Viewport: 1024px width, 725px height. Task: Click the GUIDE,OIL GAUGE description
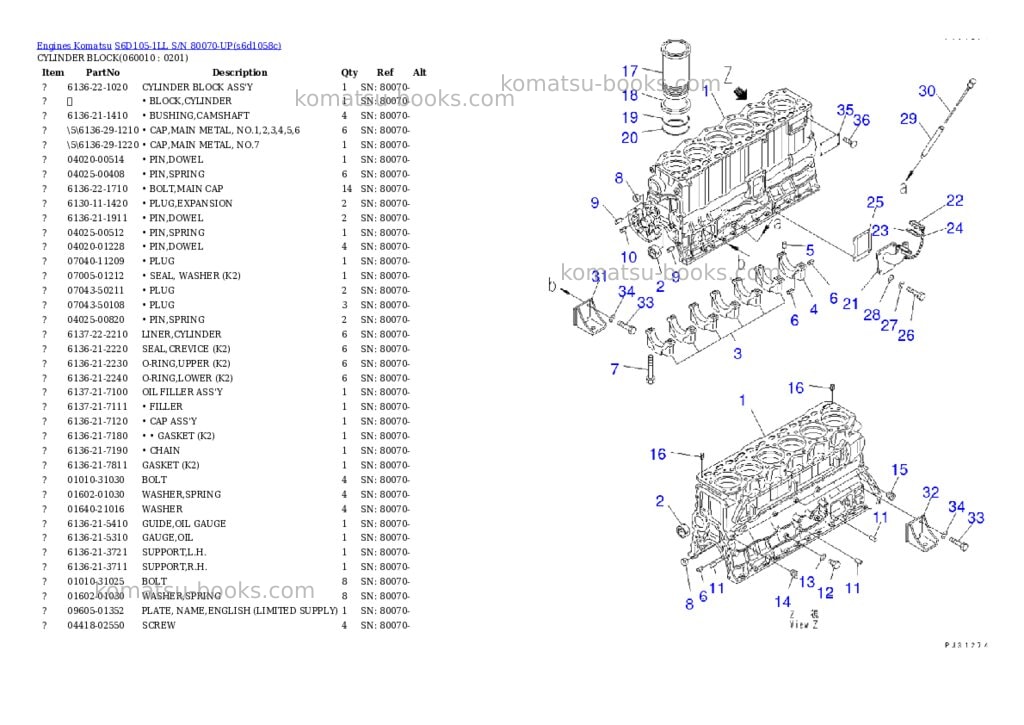(184, 524)
